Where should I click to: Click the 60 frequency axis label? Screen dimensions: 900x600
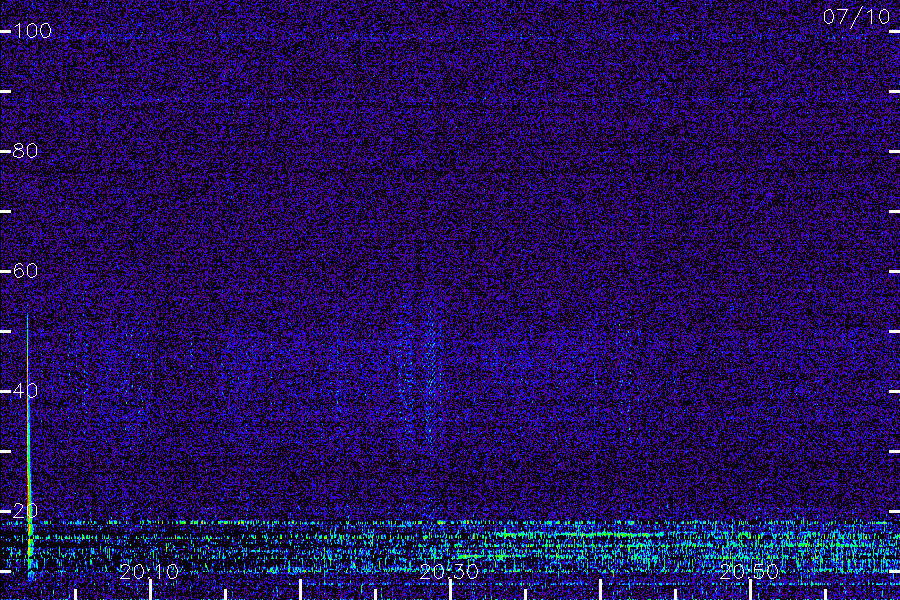pyautogui.click(x=25, y=270)
